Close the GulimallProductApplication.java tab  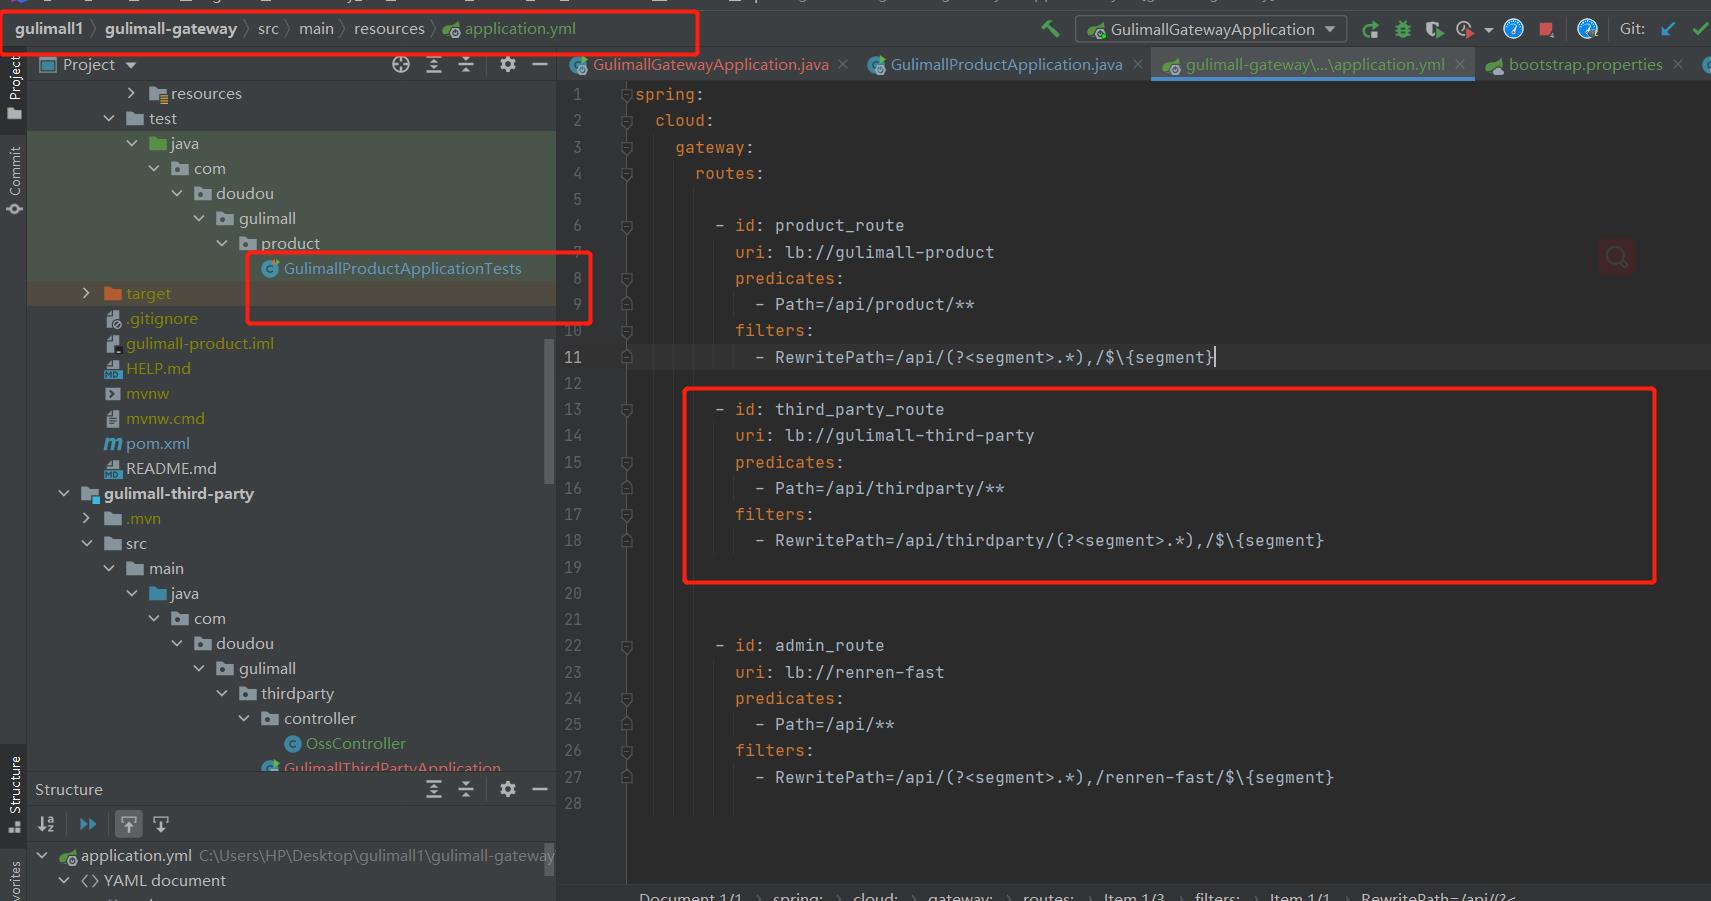click(1138, 65)
